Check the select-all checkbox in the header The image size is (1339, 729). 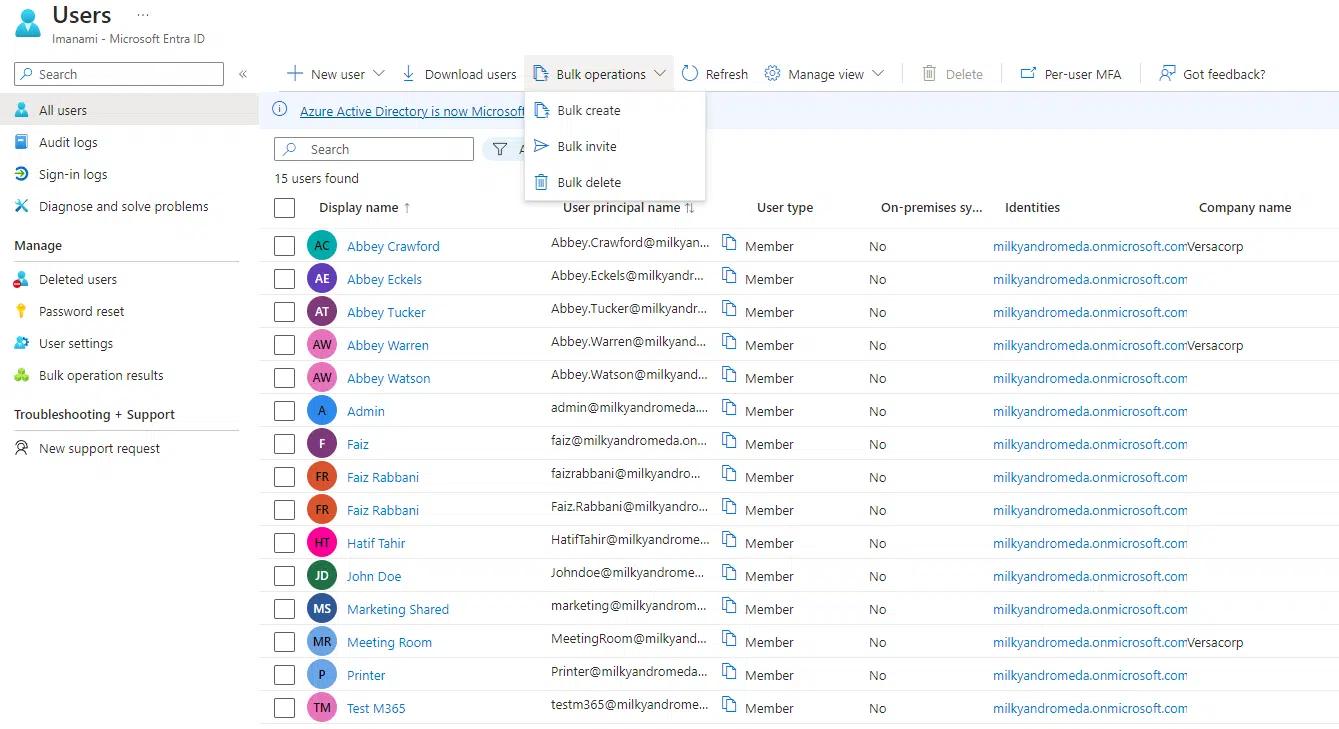284,207
